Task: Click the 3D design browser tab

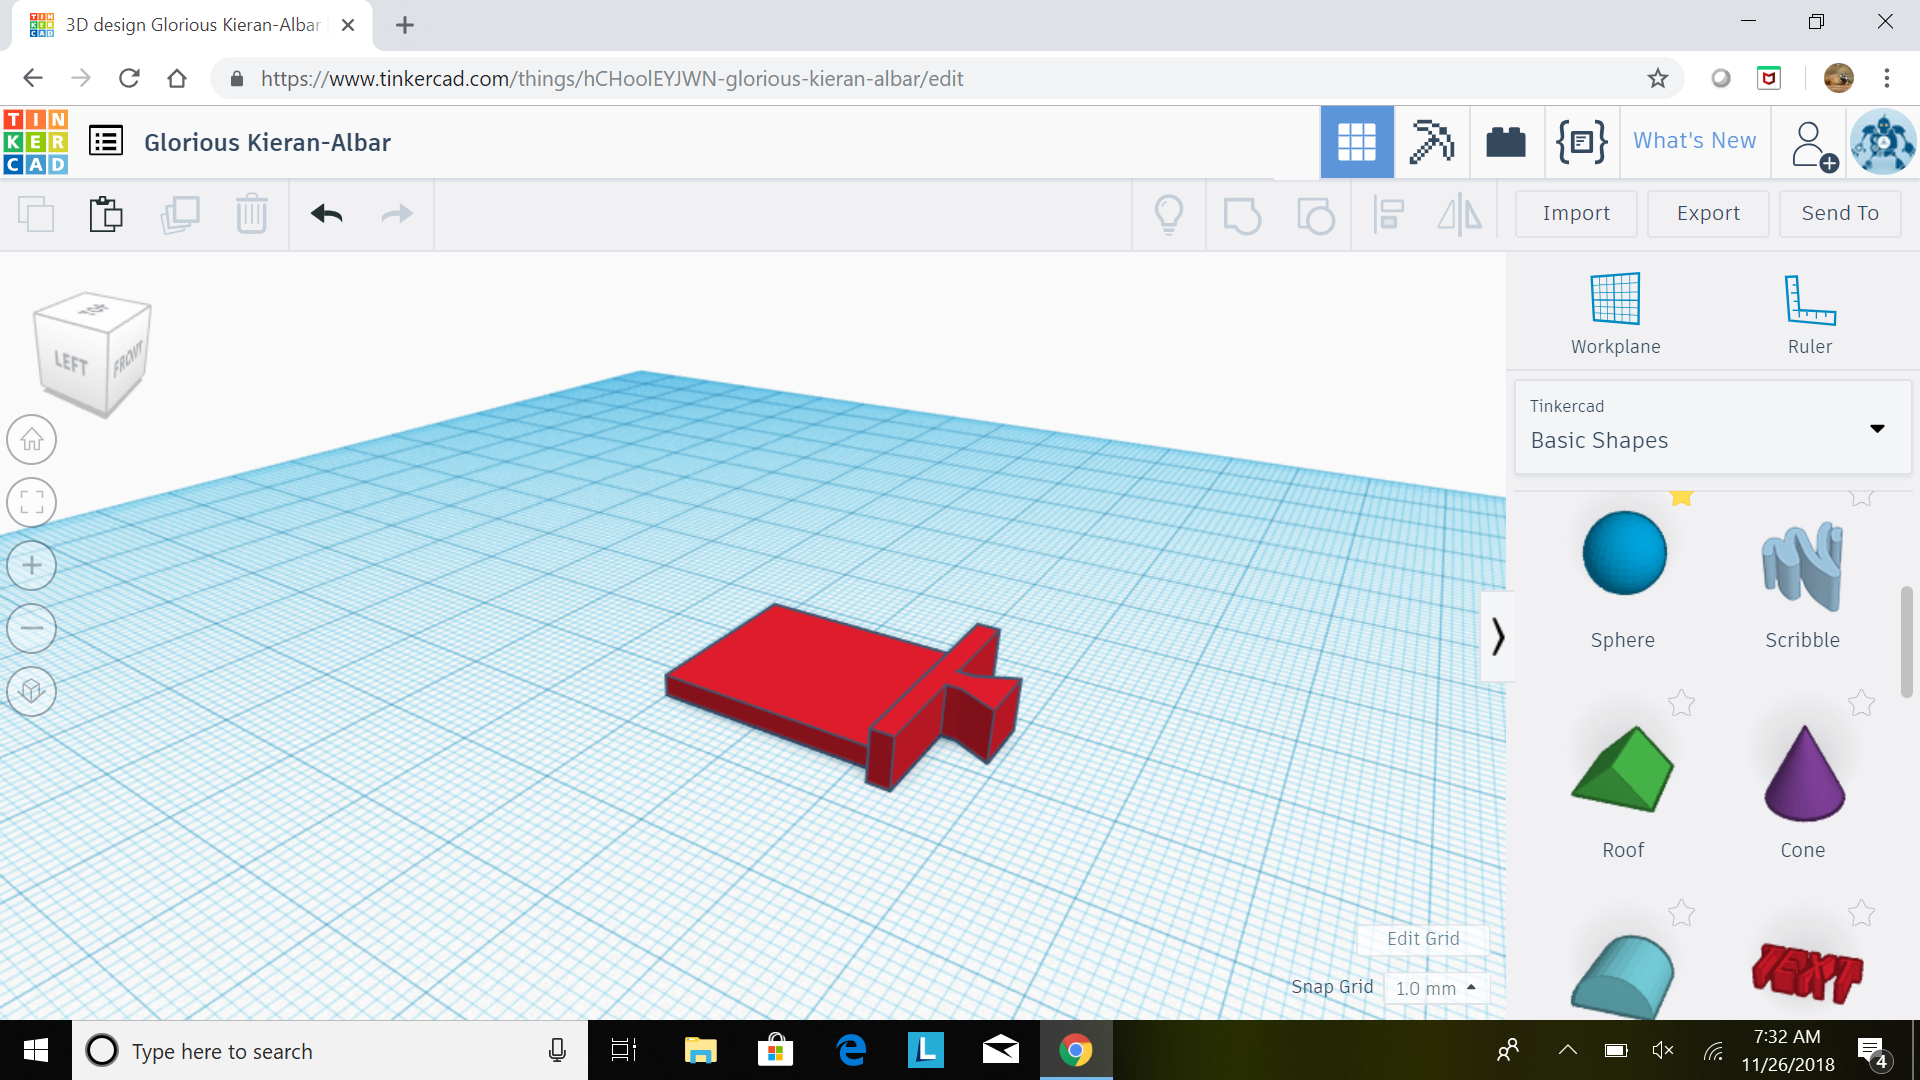Action: point(192,25)
